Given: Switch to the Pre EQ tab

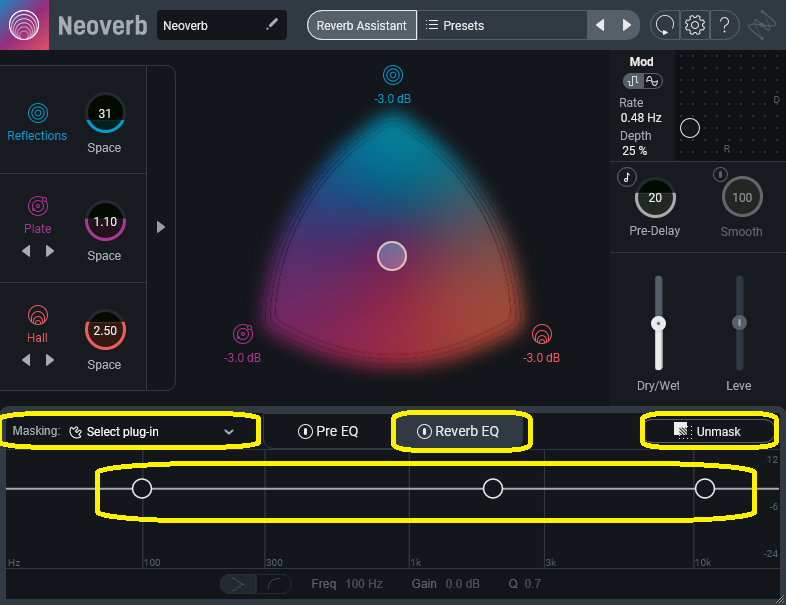Looking at the screenshot, I should point(328,431).
